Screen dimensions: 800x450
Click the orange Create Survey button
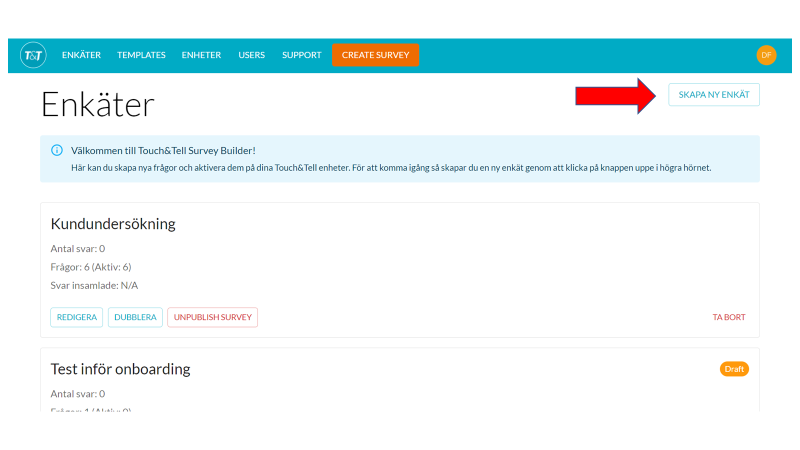[376, 55]
